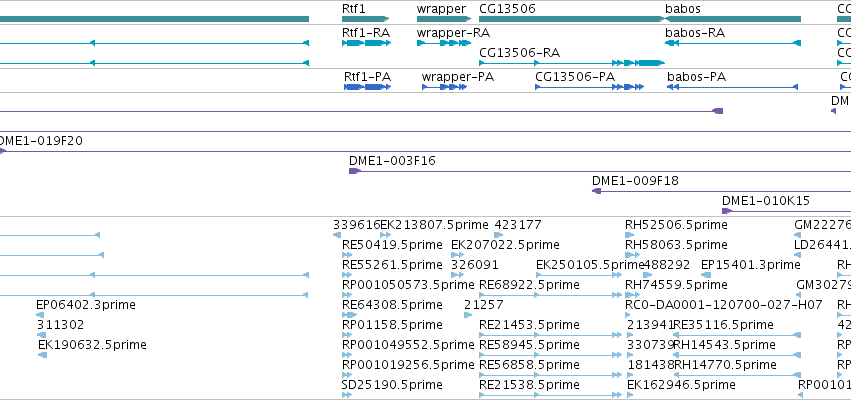Click the wrapper-RA transcript glyph

point(444,43)
